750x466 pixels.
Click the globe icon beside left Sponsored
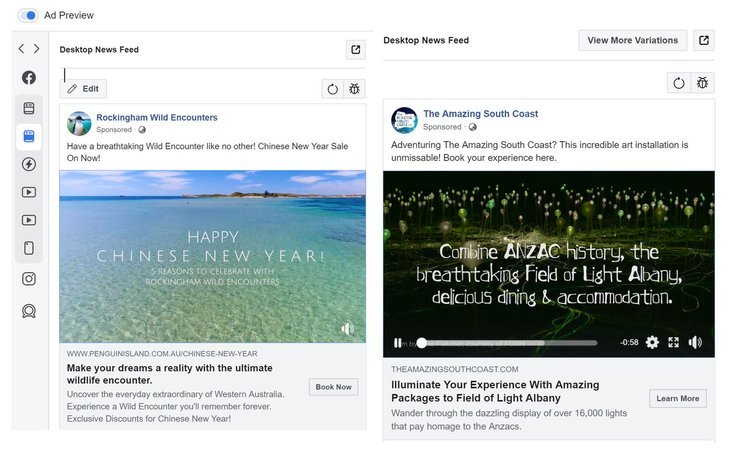[x=142, y=130]
